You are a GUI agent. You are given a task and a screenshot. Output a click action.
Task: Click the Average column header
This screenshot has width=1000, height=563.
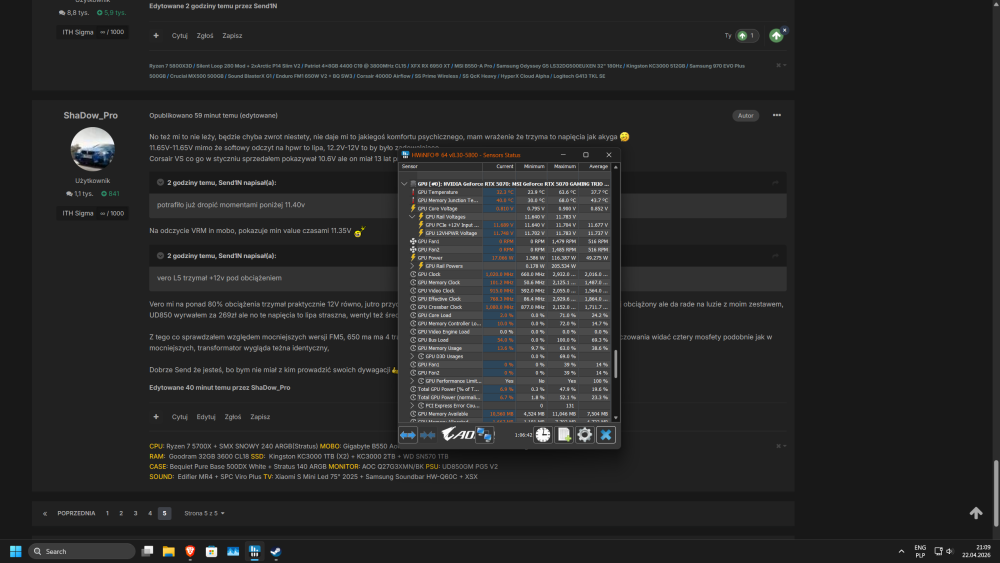[594, 166]
